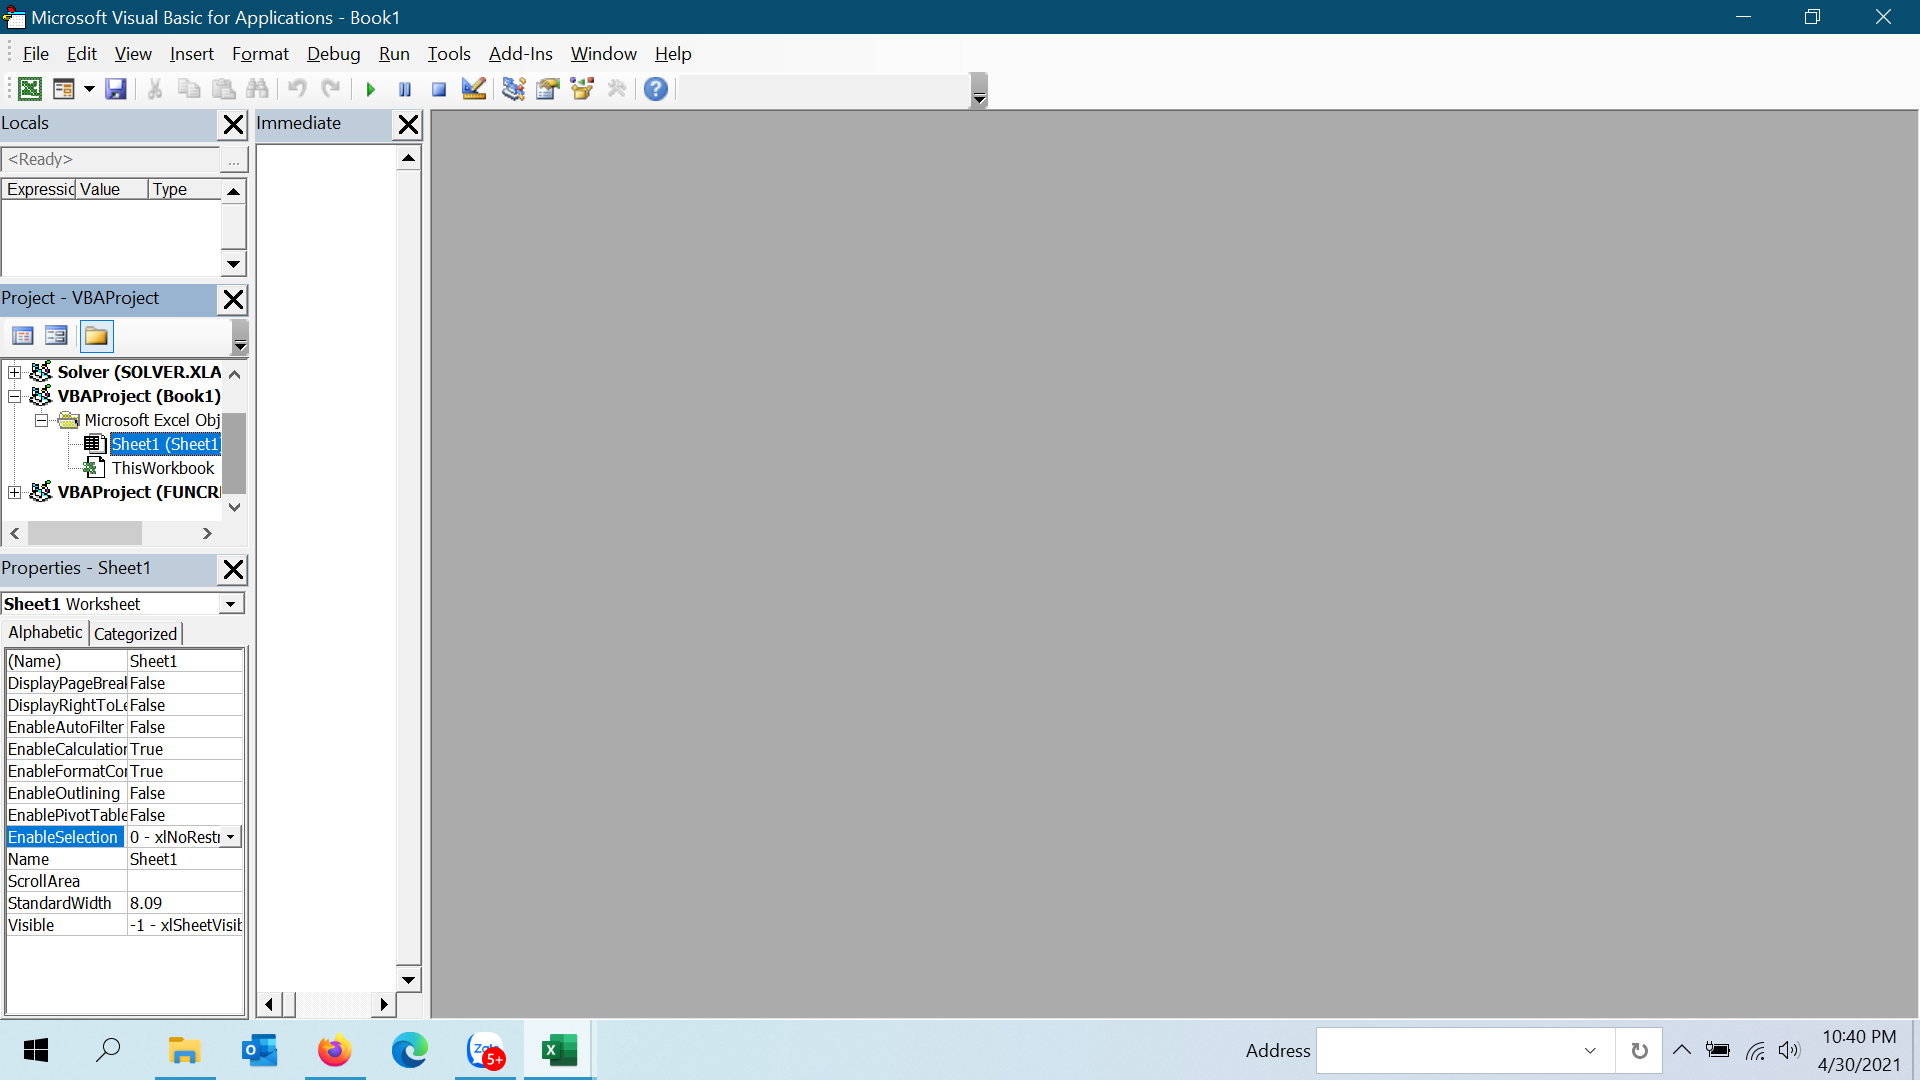
Task: Collapse the VBAProject (Book1) node
Action: [x=15, y=396]
